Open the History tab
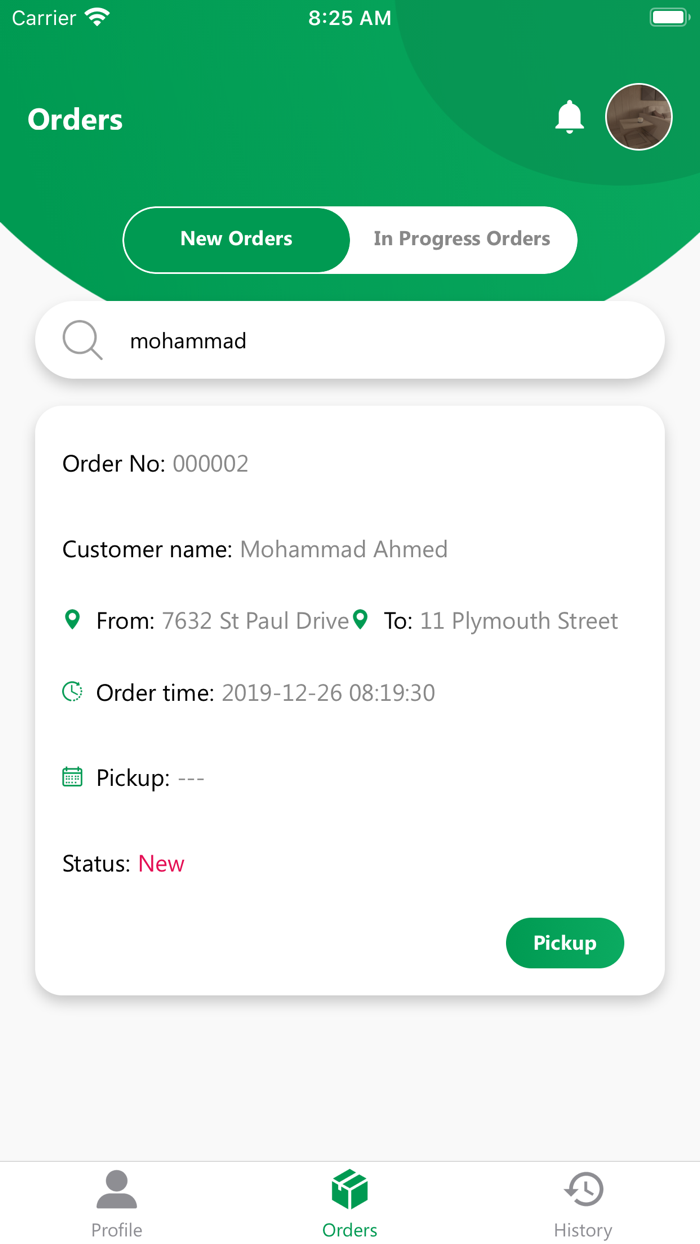This screenshot has width=700, height=1244. pyautogui.click(x=583, y=1203)
